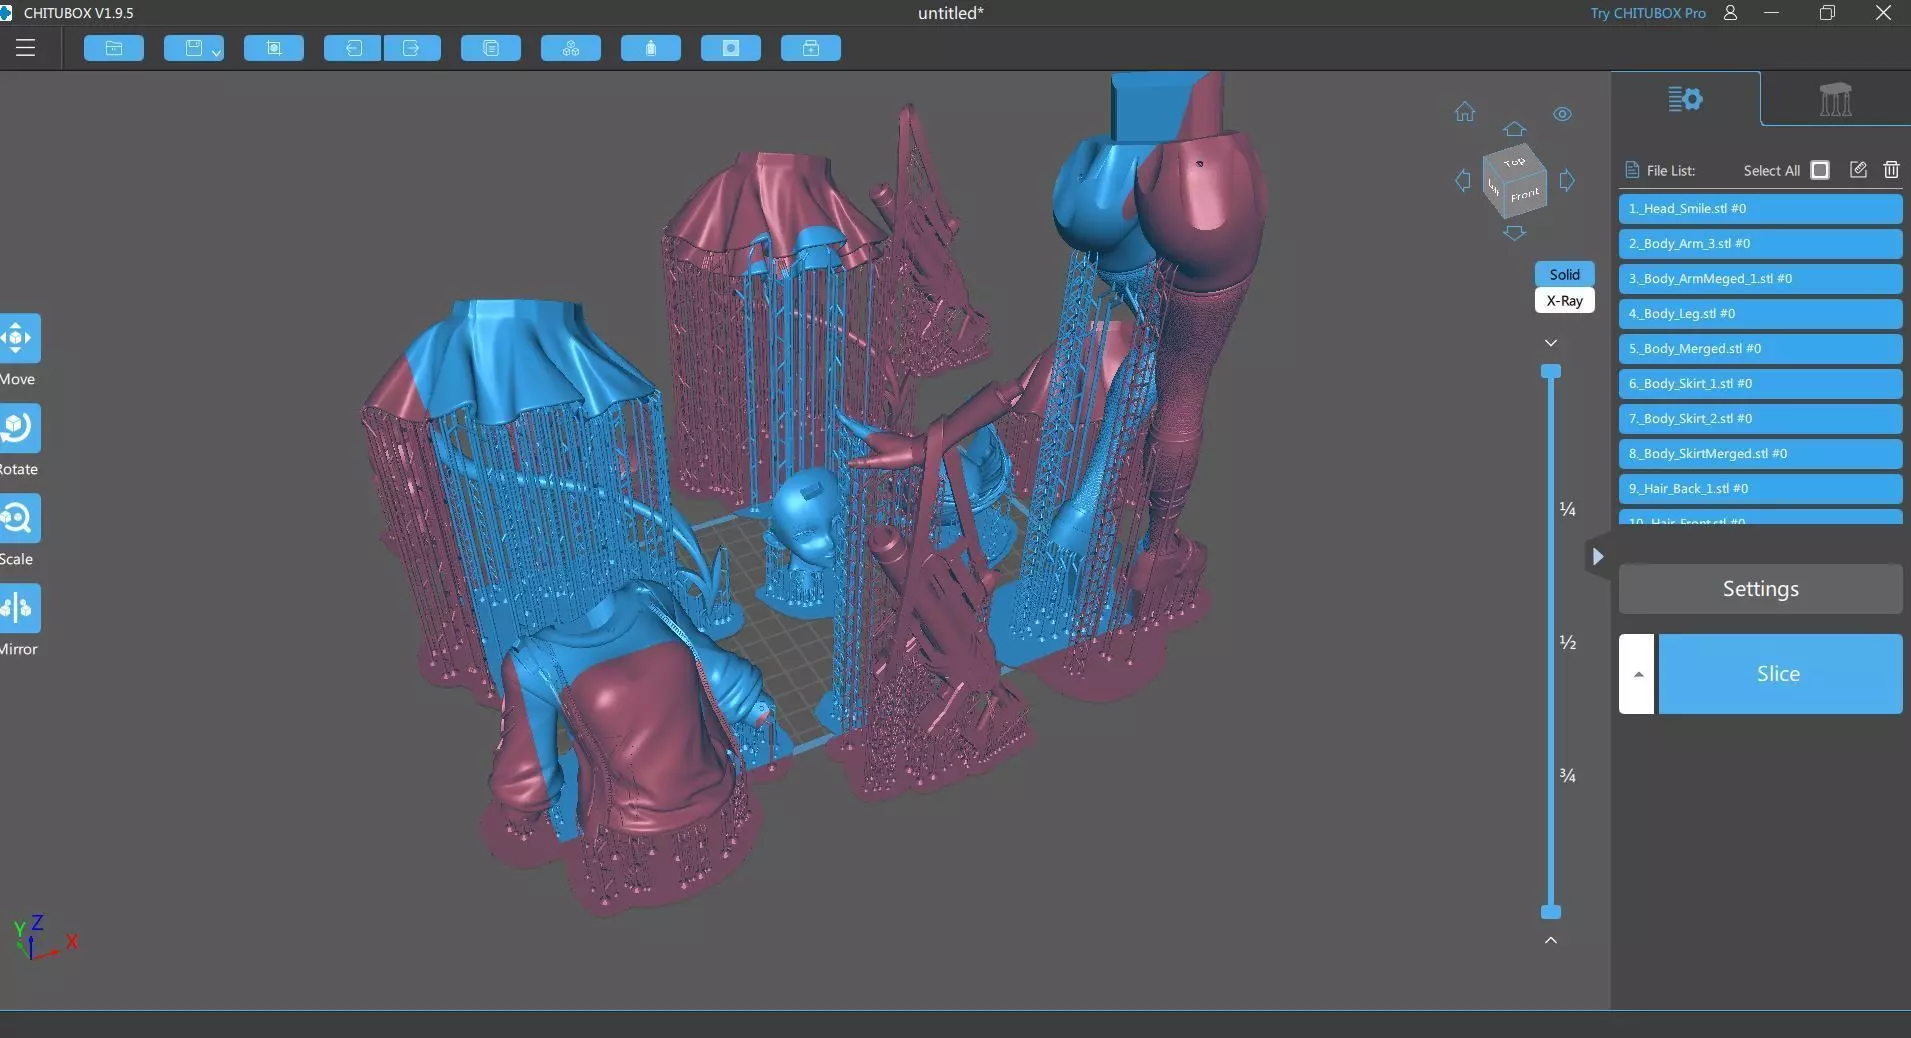This screenshot has width=1911, height=1038.
Task: Click the Slice button
Action: click(x=1780, y=674)
